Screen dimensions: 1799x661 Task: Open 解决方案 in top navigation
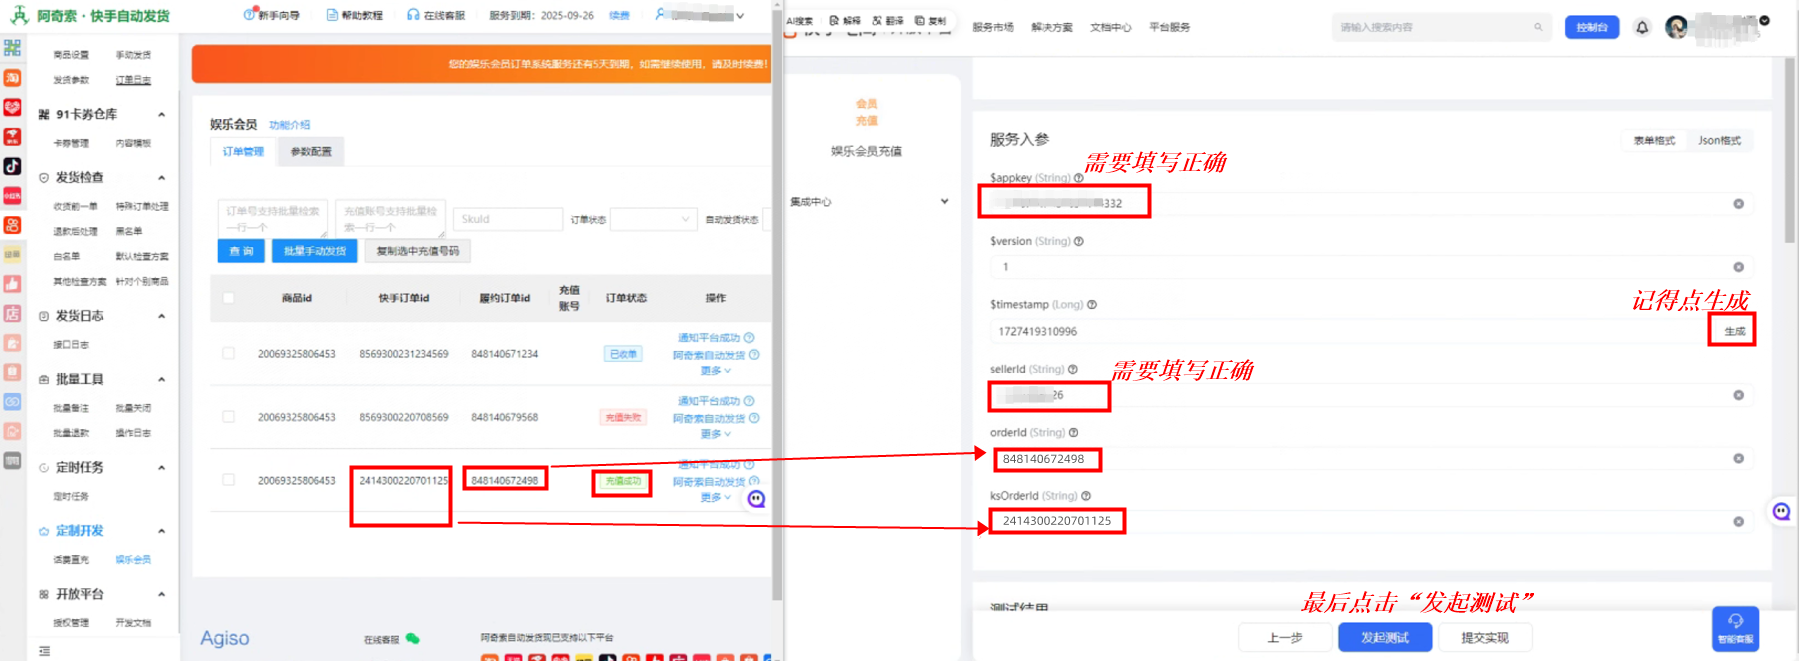coord(1051,27)
